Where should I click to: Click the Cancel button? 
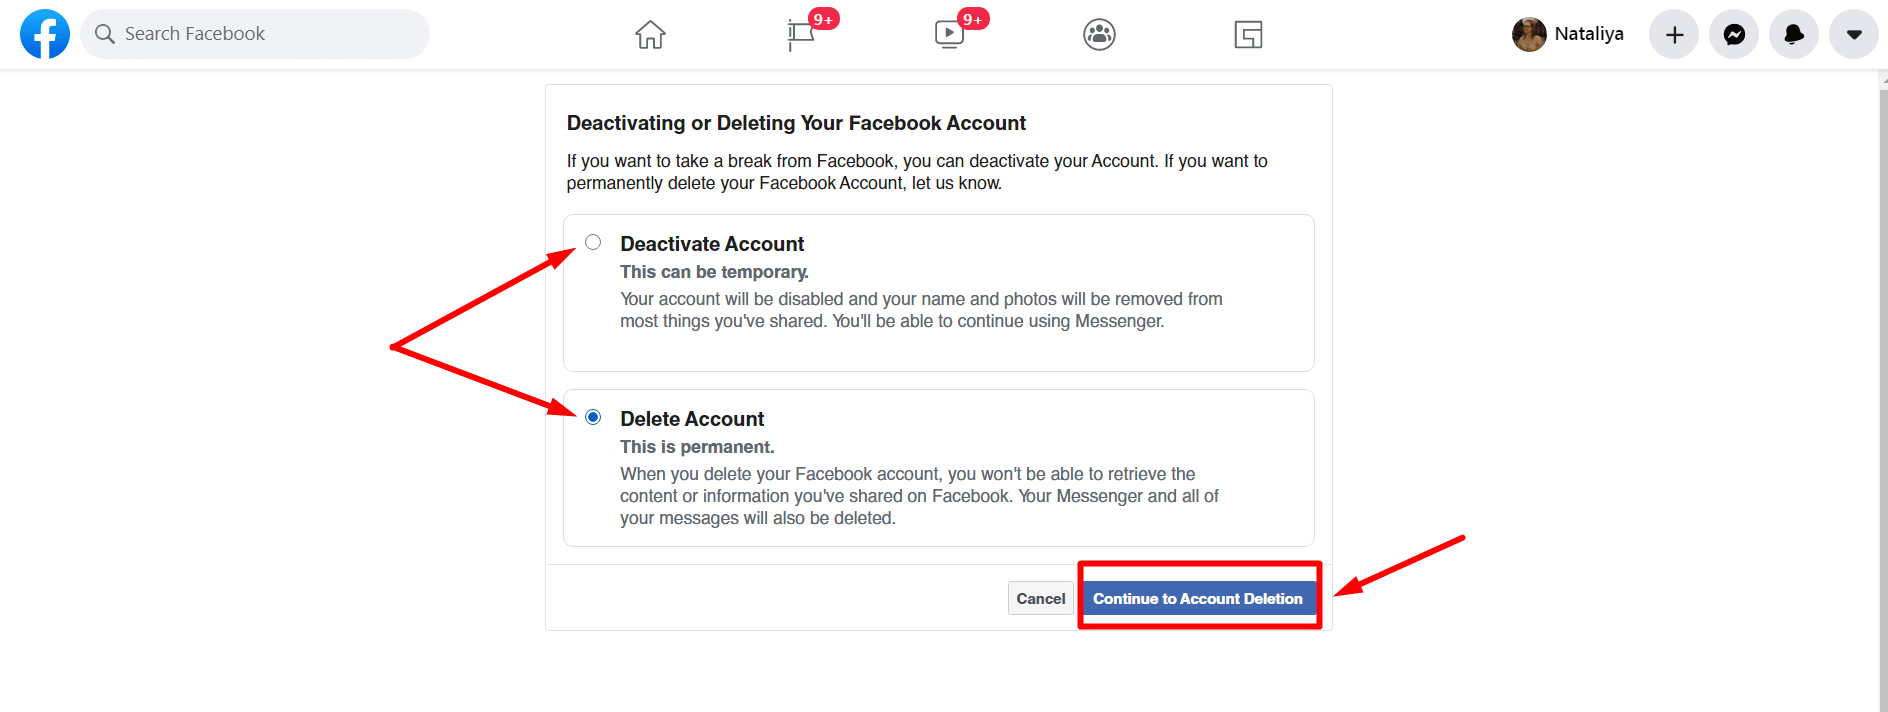[x=1040, y=597]
